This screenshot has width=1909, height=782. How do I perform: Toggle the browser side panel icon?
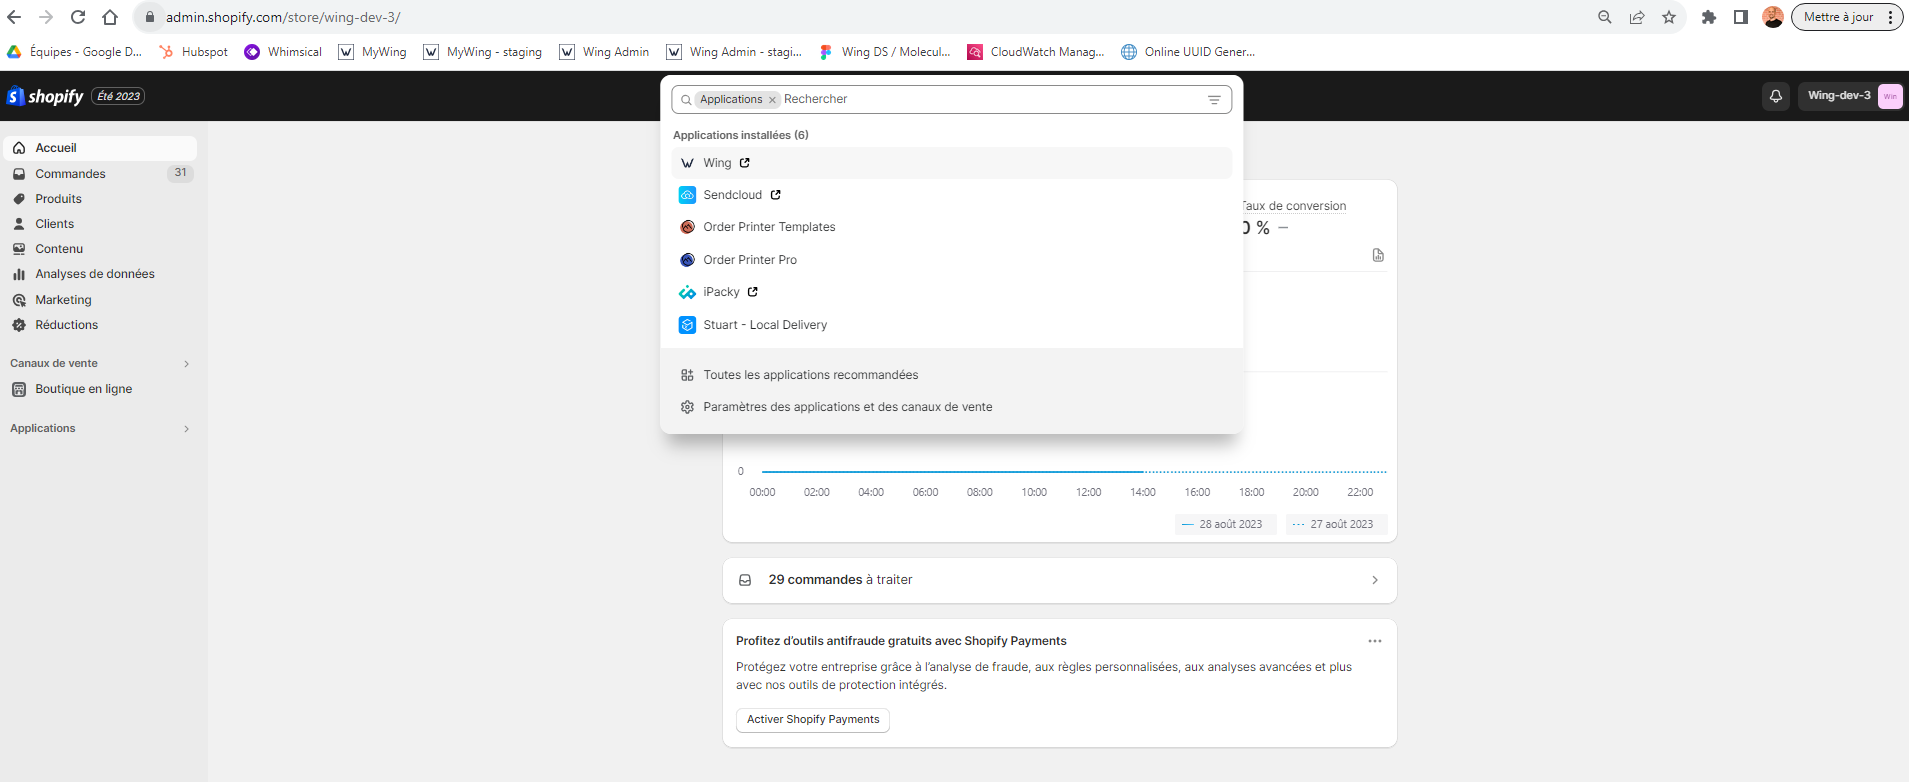pyautogui.click(x=1741, y=17)
